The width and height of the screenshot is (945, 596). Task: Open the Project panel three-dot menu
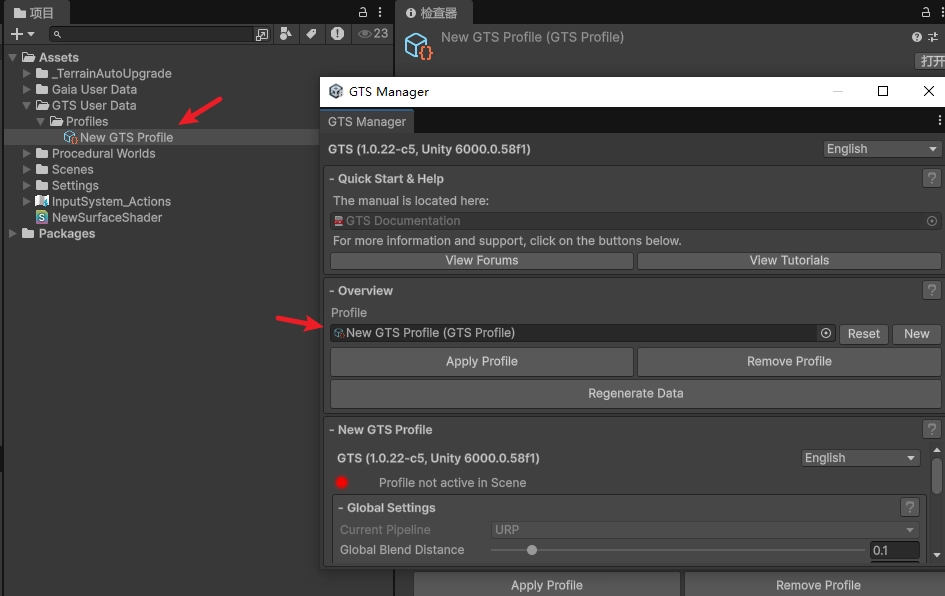380,12
